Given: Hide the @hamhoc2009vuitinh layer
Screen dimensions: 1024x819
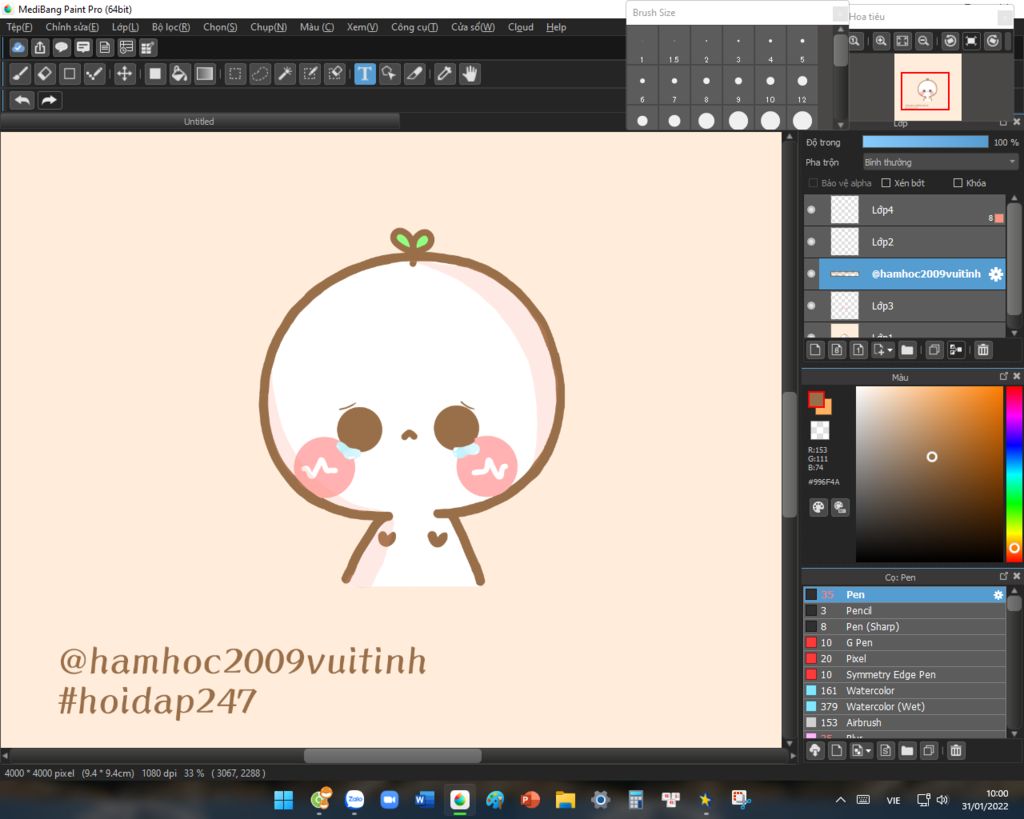Looking at the screenshot, I should click(812, 274).
